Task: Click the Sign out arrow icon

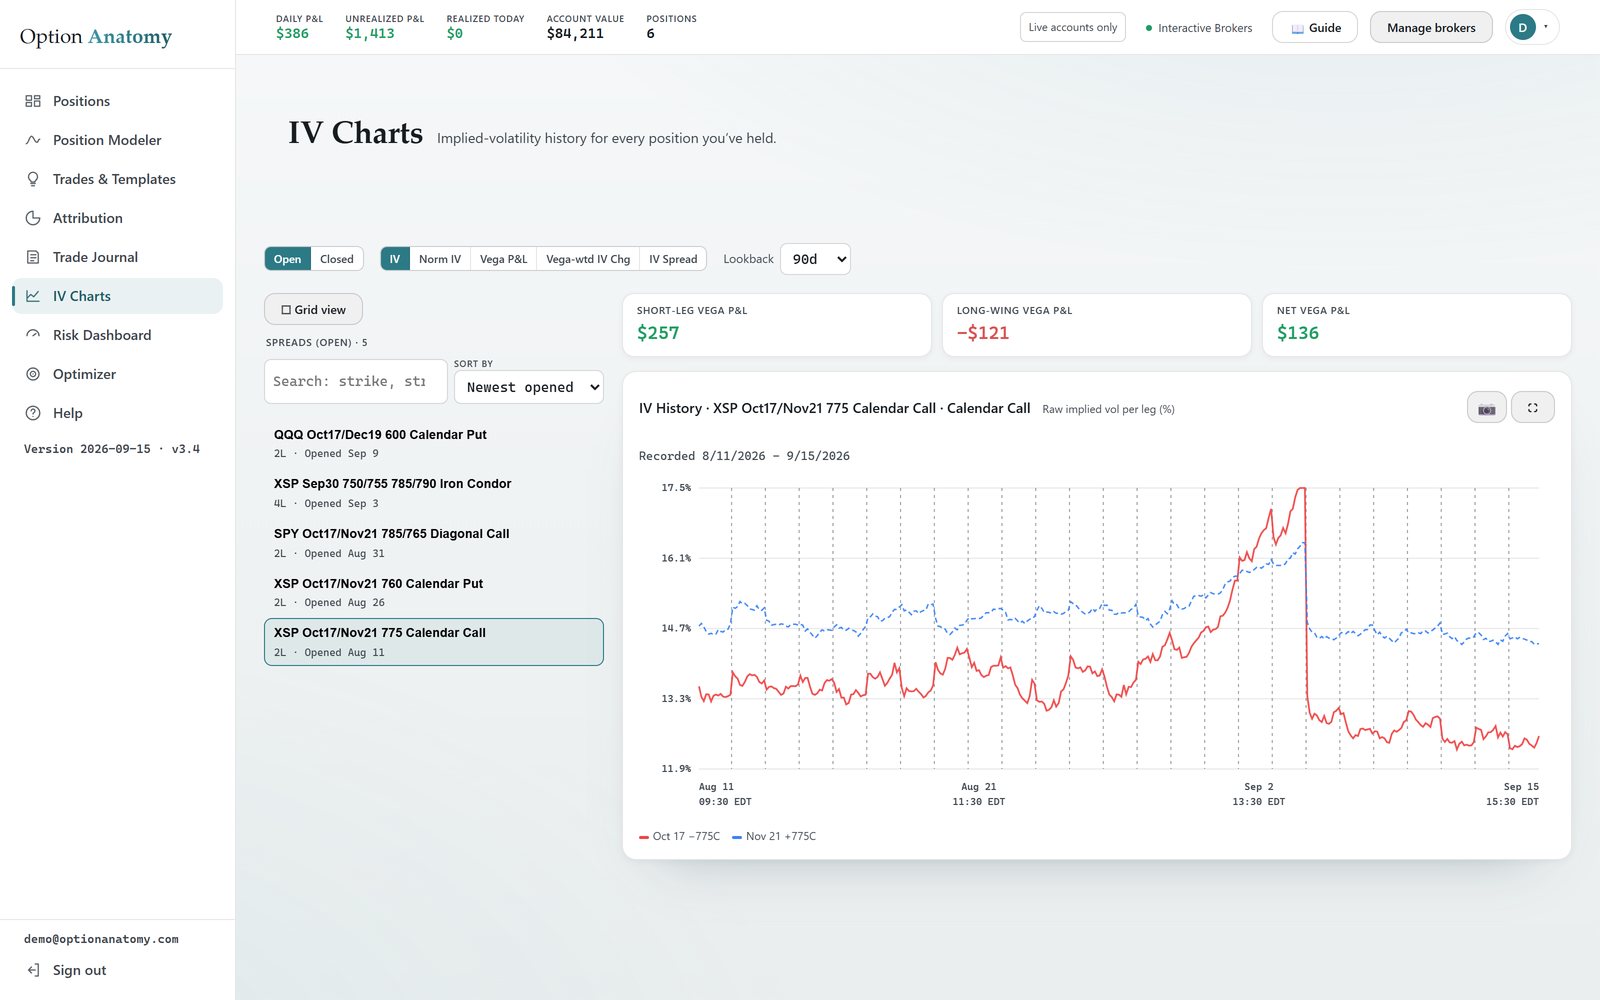Action: point(33,970)
